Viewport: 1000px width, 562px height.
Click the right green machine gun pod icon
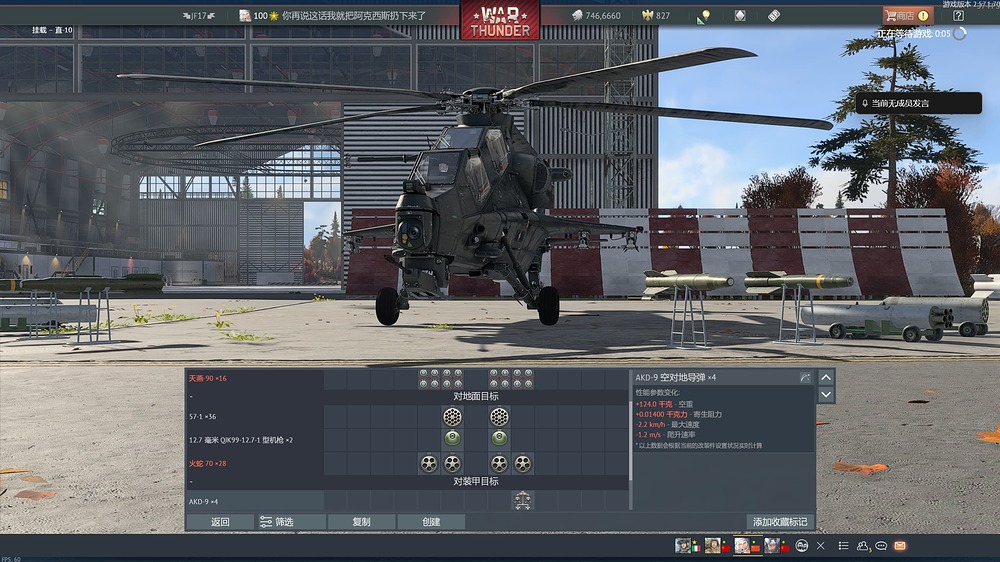[x=499, y=438]
